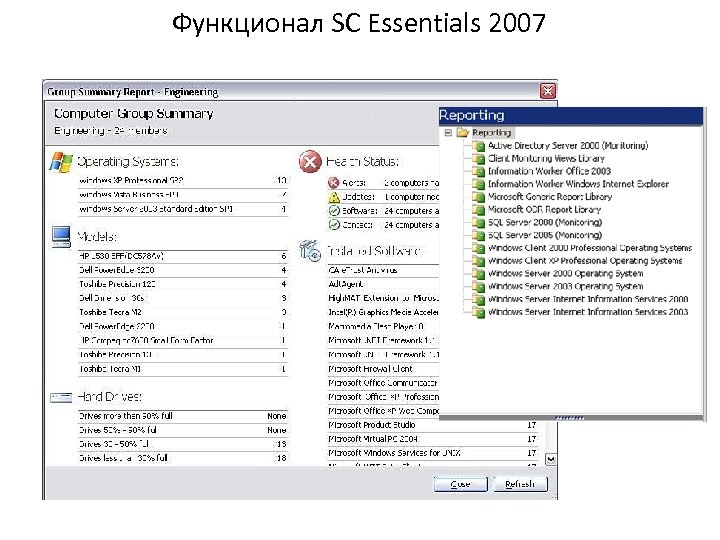The image size is (720, 540).
Task: Click the Installed Software section icon
Action: tap(310, 251)
